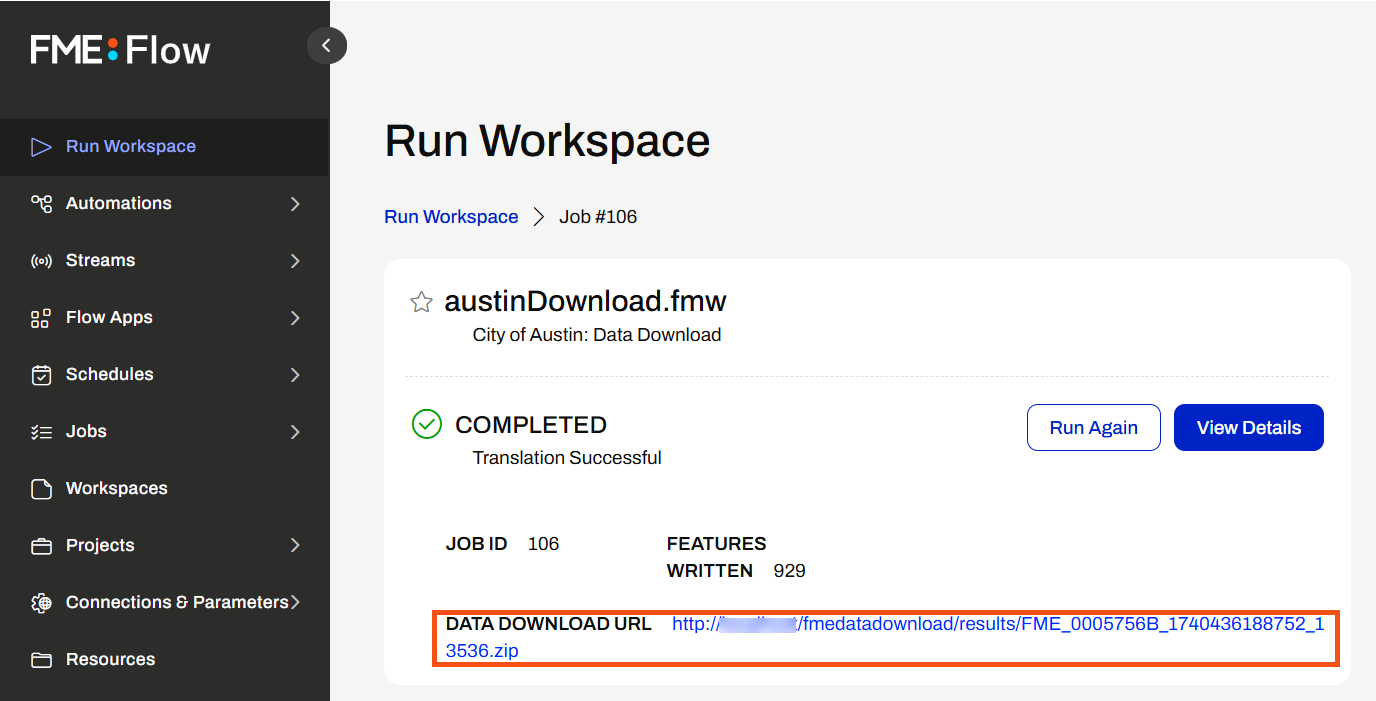Click the COMPLETED status text

pyautogui.click(x=531, y=425)
